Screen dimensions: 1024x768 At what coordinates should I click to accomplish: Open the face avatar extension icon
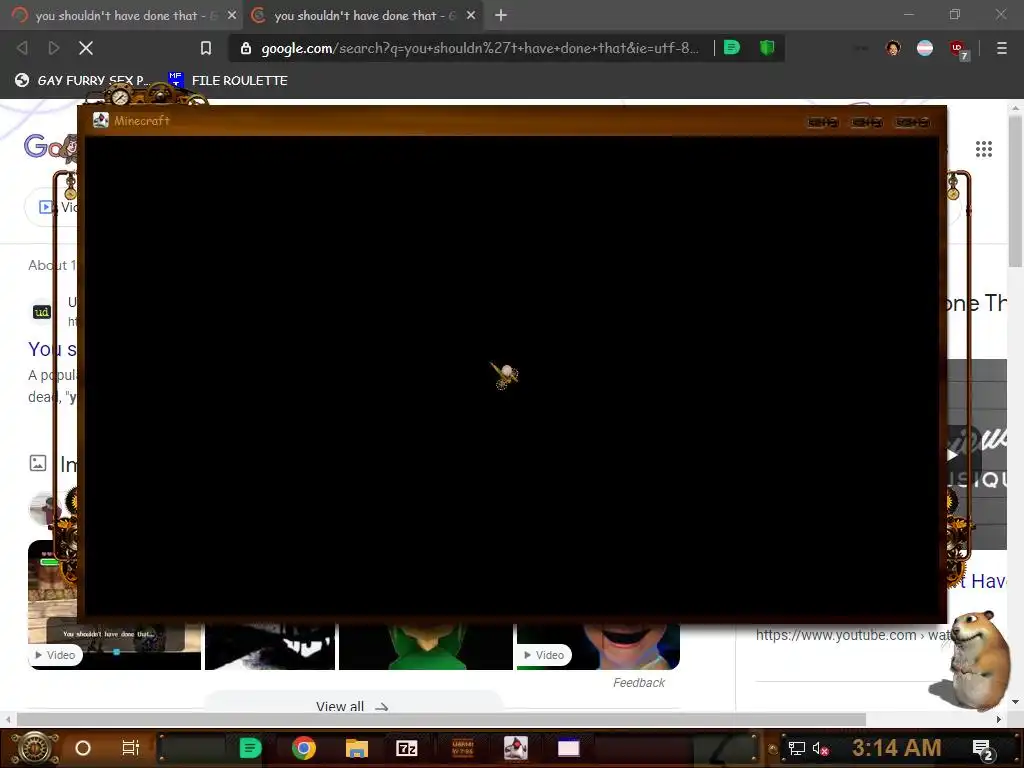893,48
